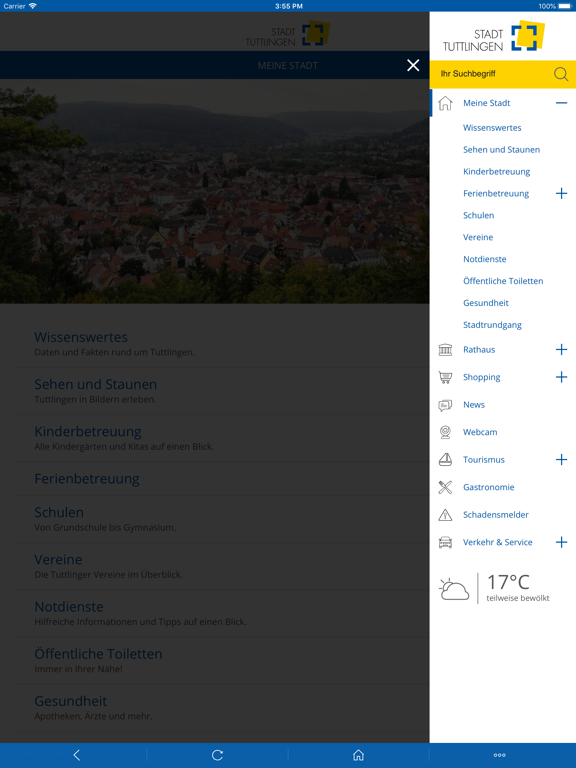Click the Tourismus sailboat icon
This screenshot has width=576, height=768.
(445, 459)
